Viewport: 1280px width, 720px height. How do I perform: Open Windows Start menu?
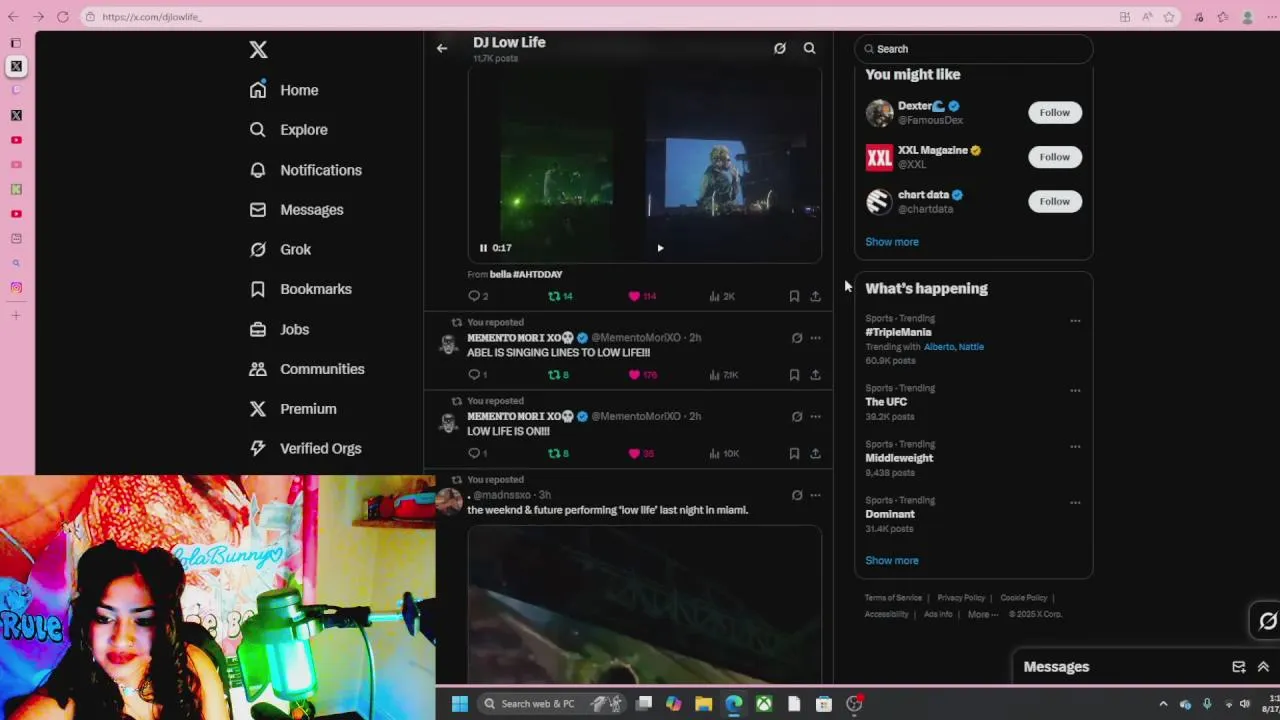coord(460,704)
